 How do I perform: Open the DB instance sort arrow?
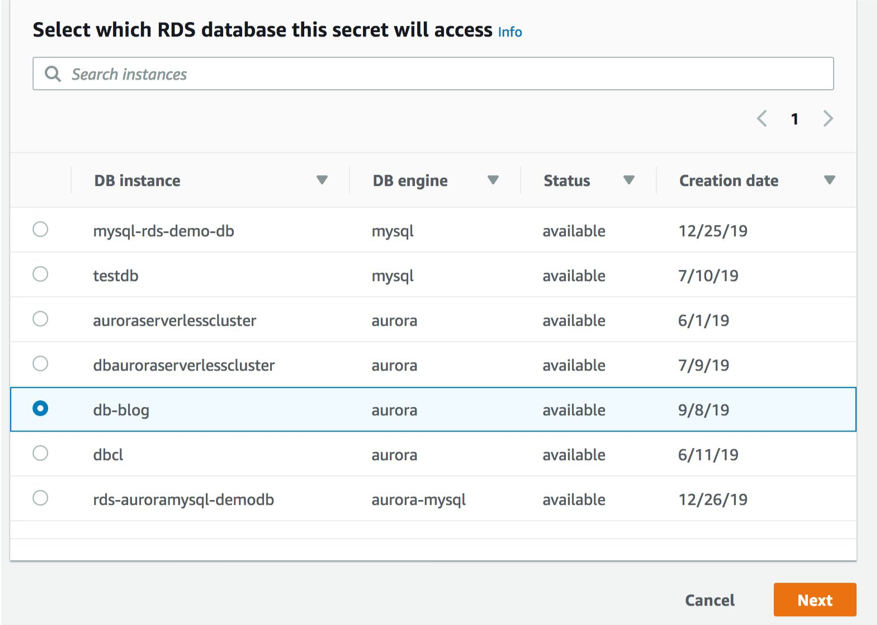[322, 180]
